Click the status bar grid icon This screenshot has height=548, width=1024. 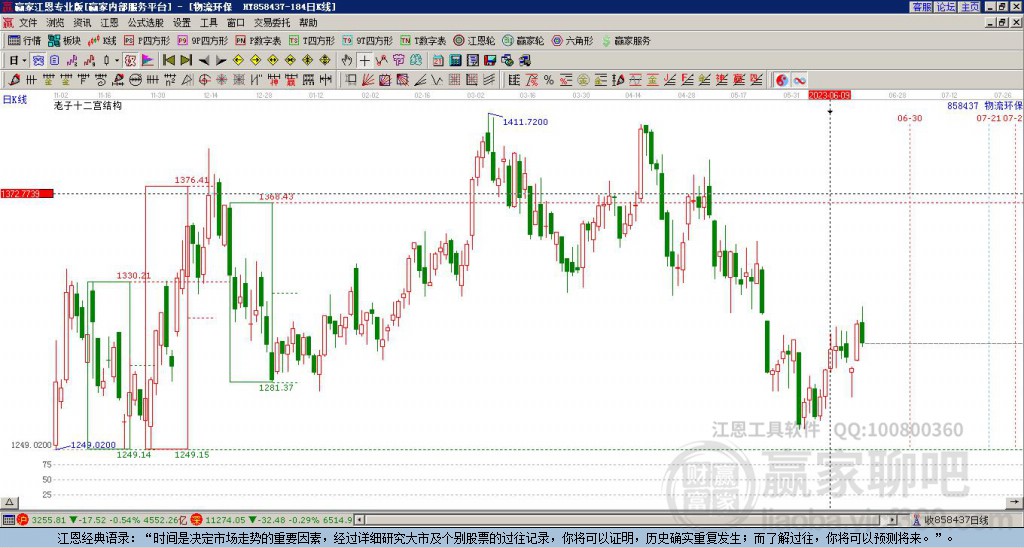pos(8,520)
